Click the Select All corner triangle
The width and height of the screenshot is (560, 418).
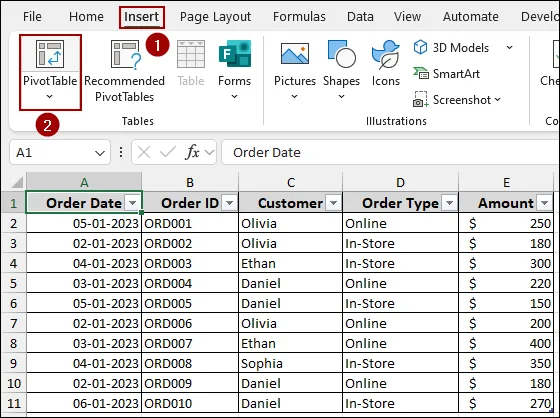coord(17,182)
